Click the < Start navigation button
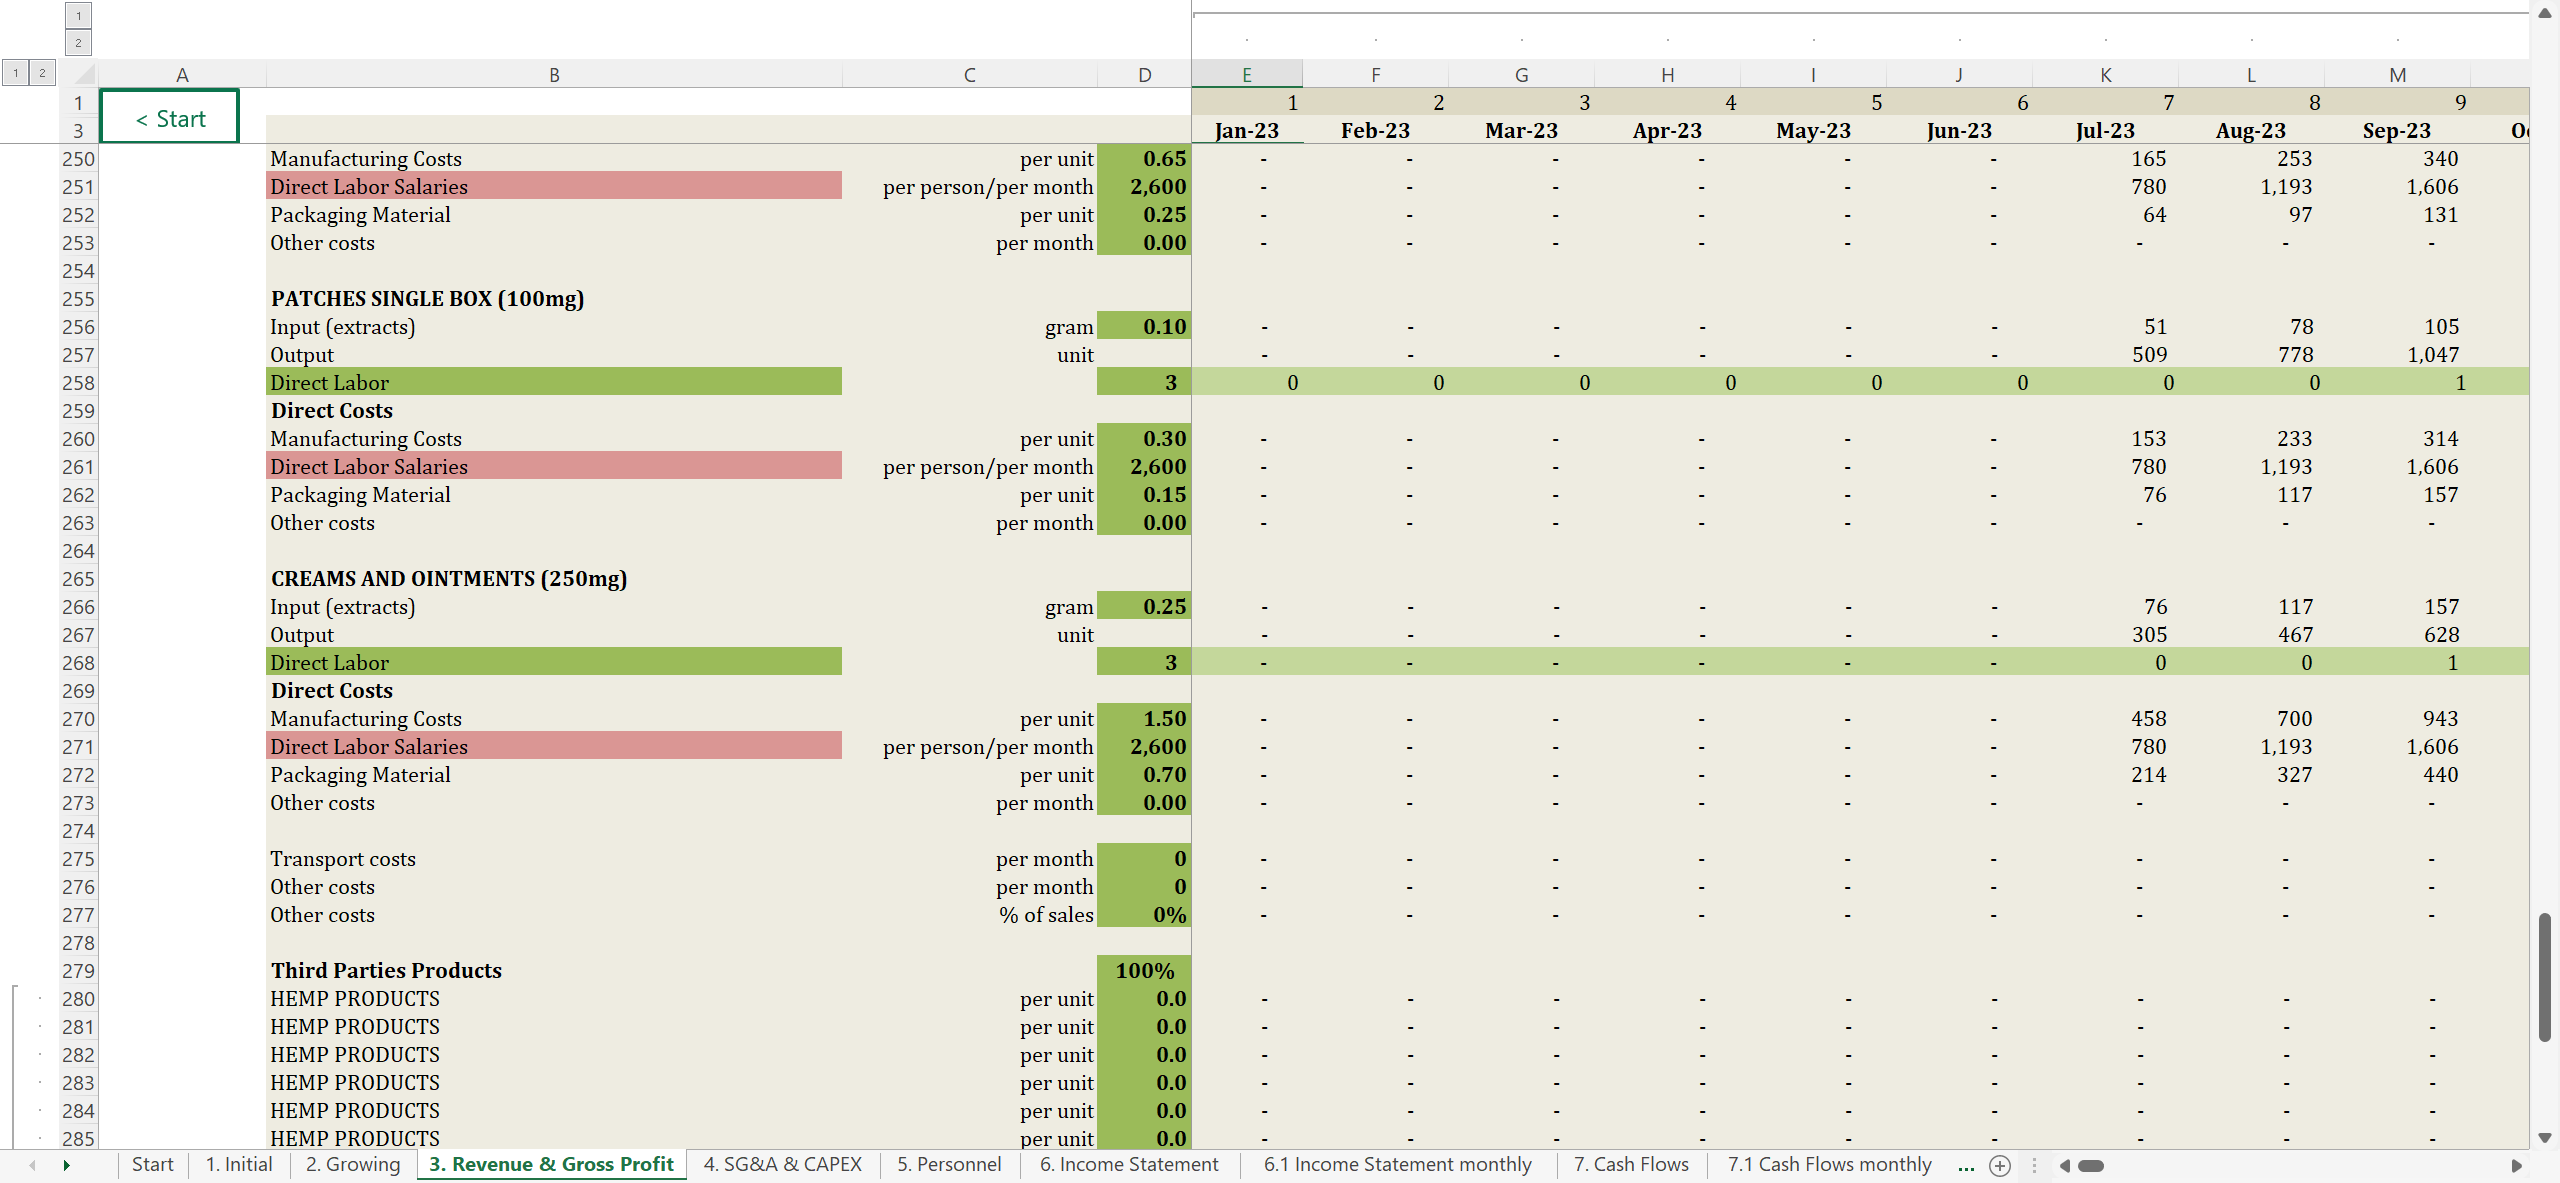The image size is (2560, 1183). pos(170,118)
